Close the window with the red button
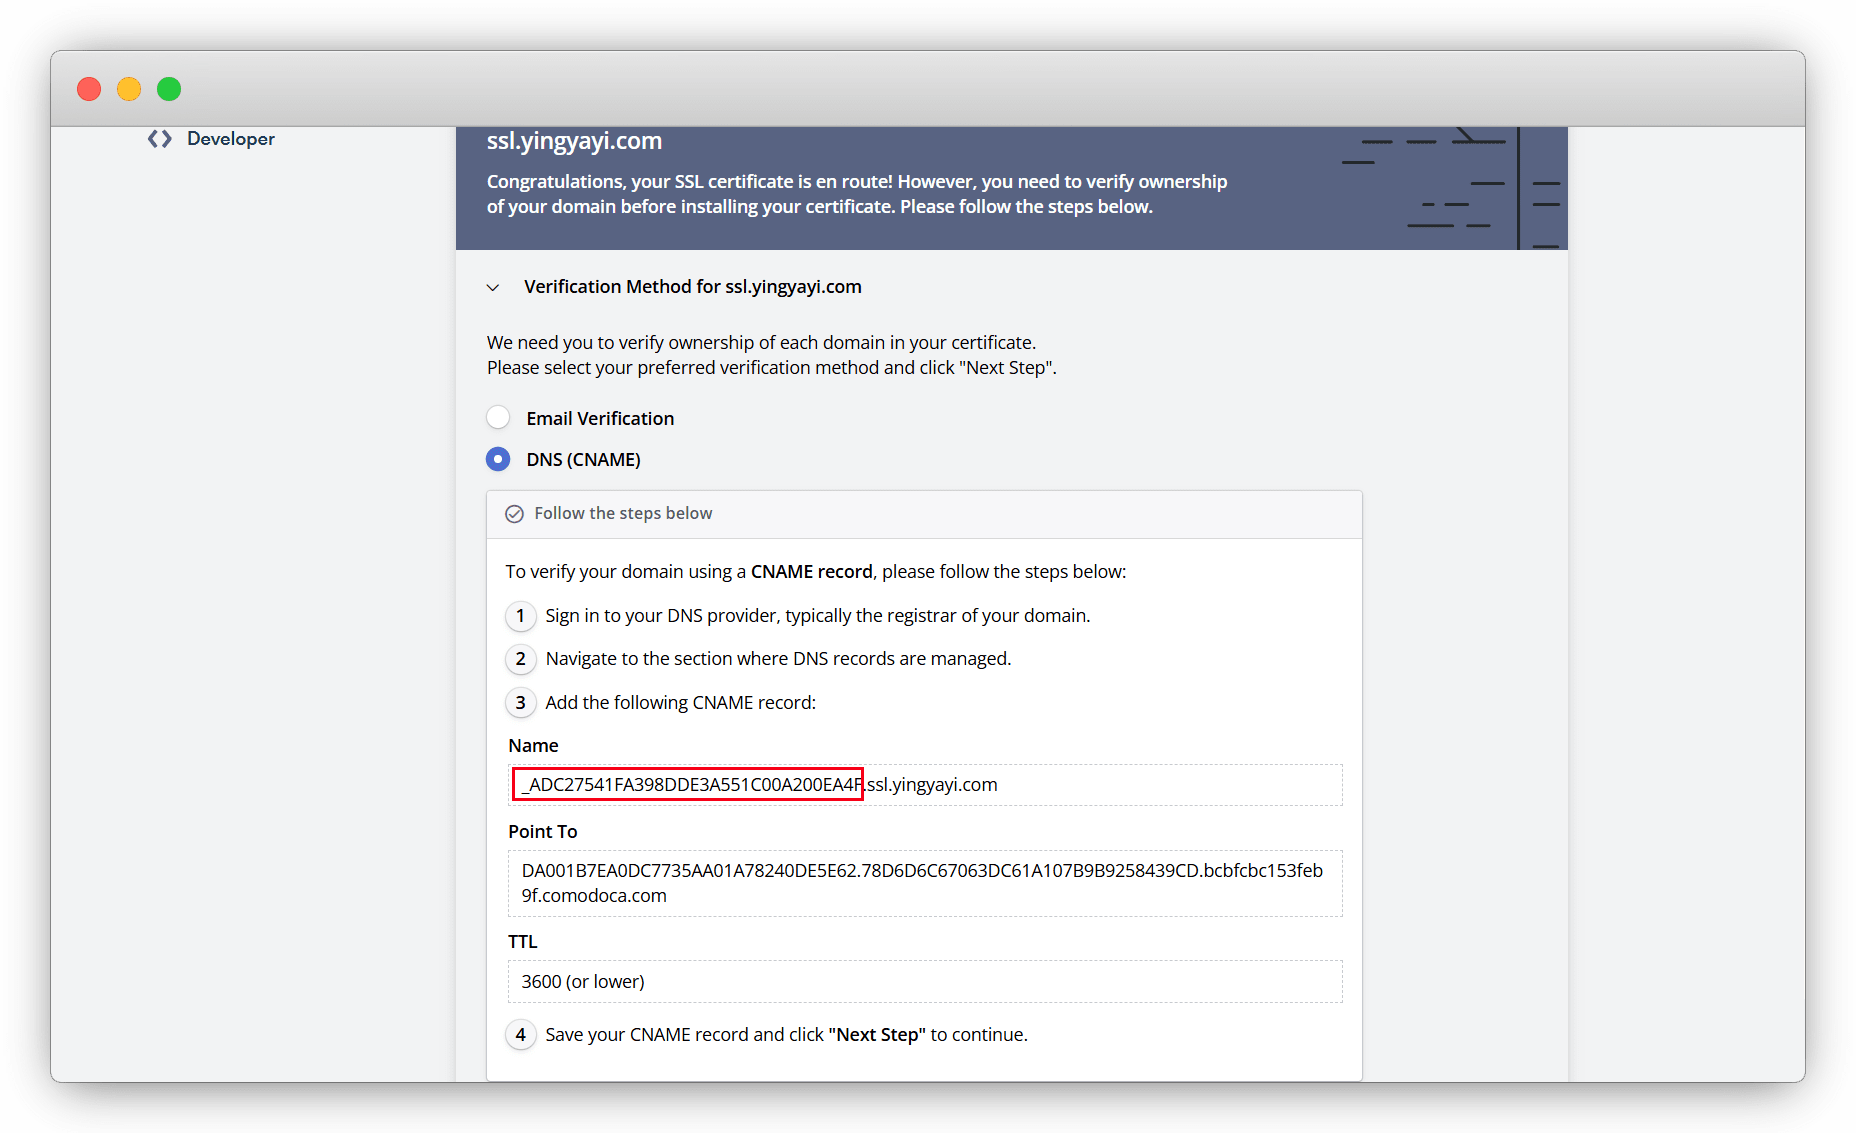The height and width of the screenshot is (1133, 1856). click(x=89, y=89)
